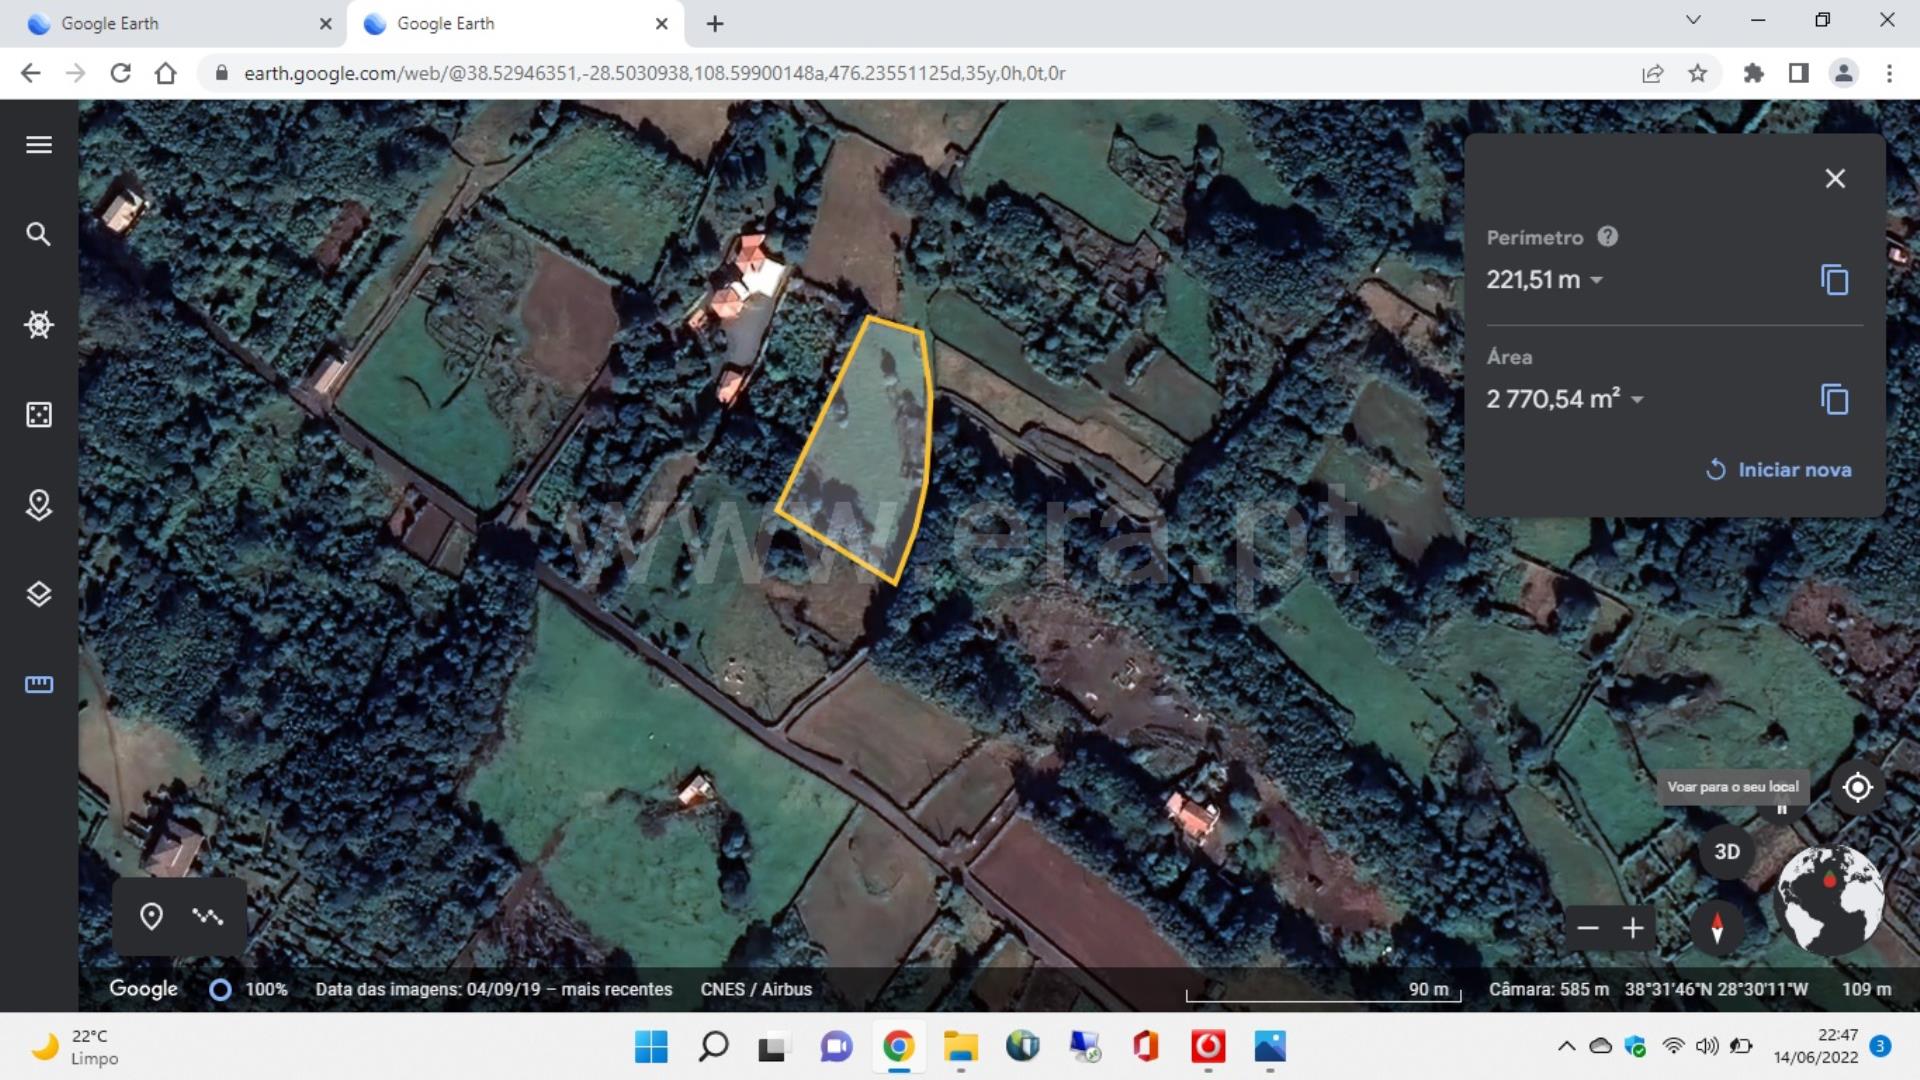Open the clock showing 22:47
This screenshot has height=1080, width=1920.
[1815, 1047]
